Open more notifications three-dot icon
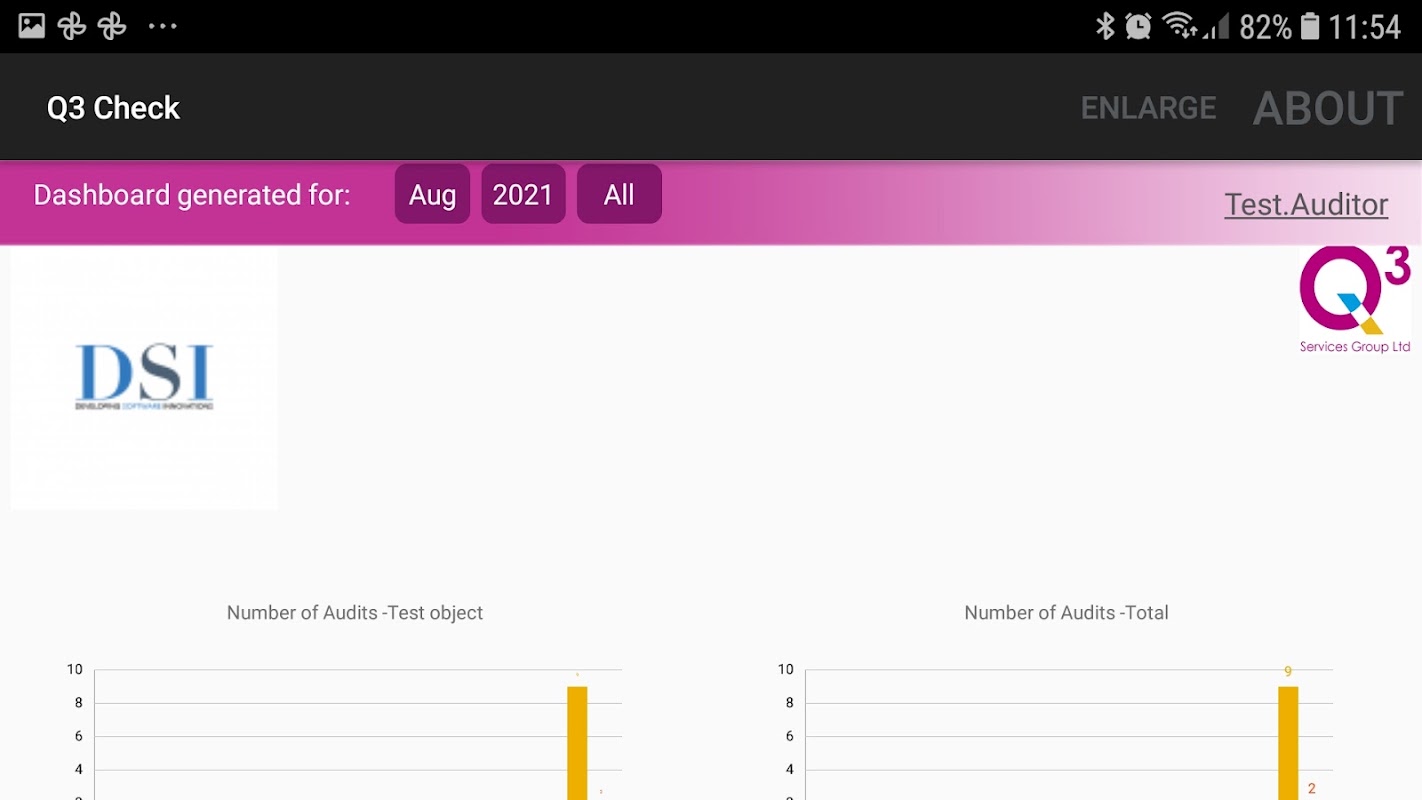The height and width of the screenshot is (800, 1422). (162, 26)
